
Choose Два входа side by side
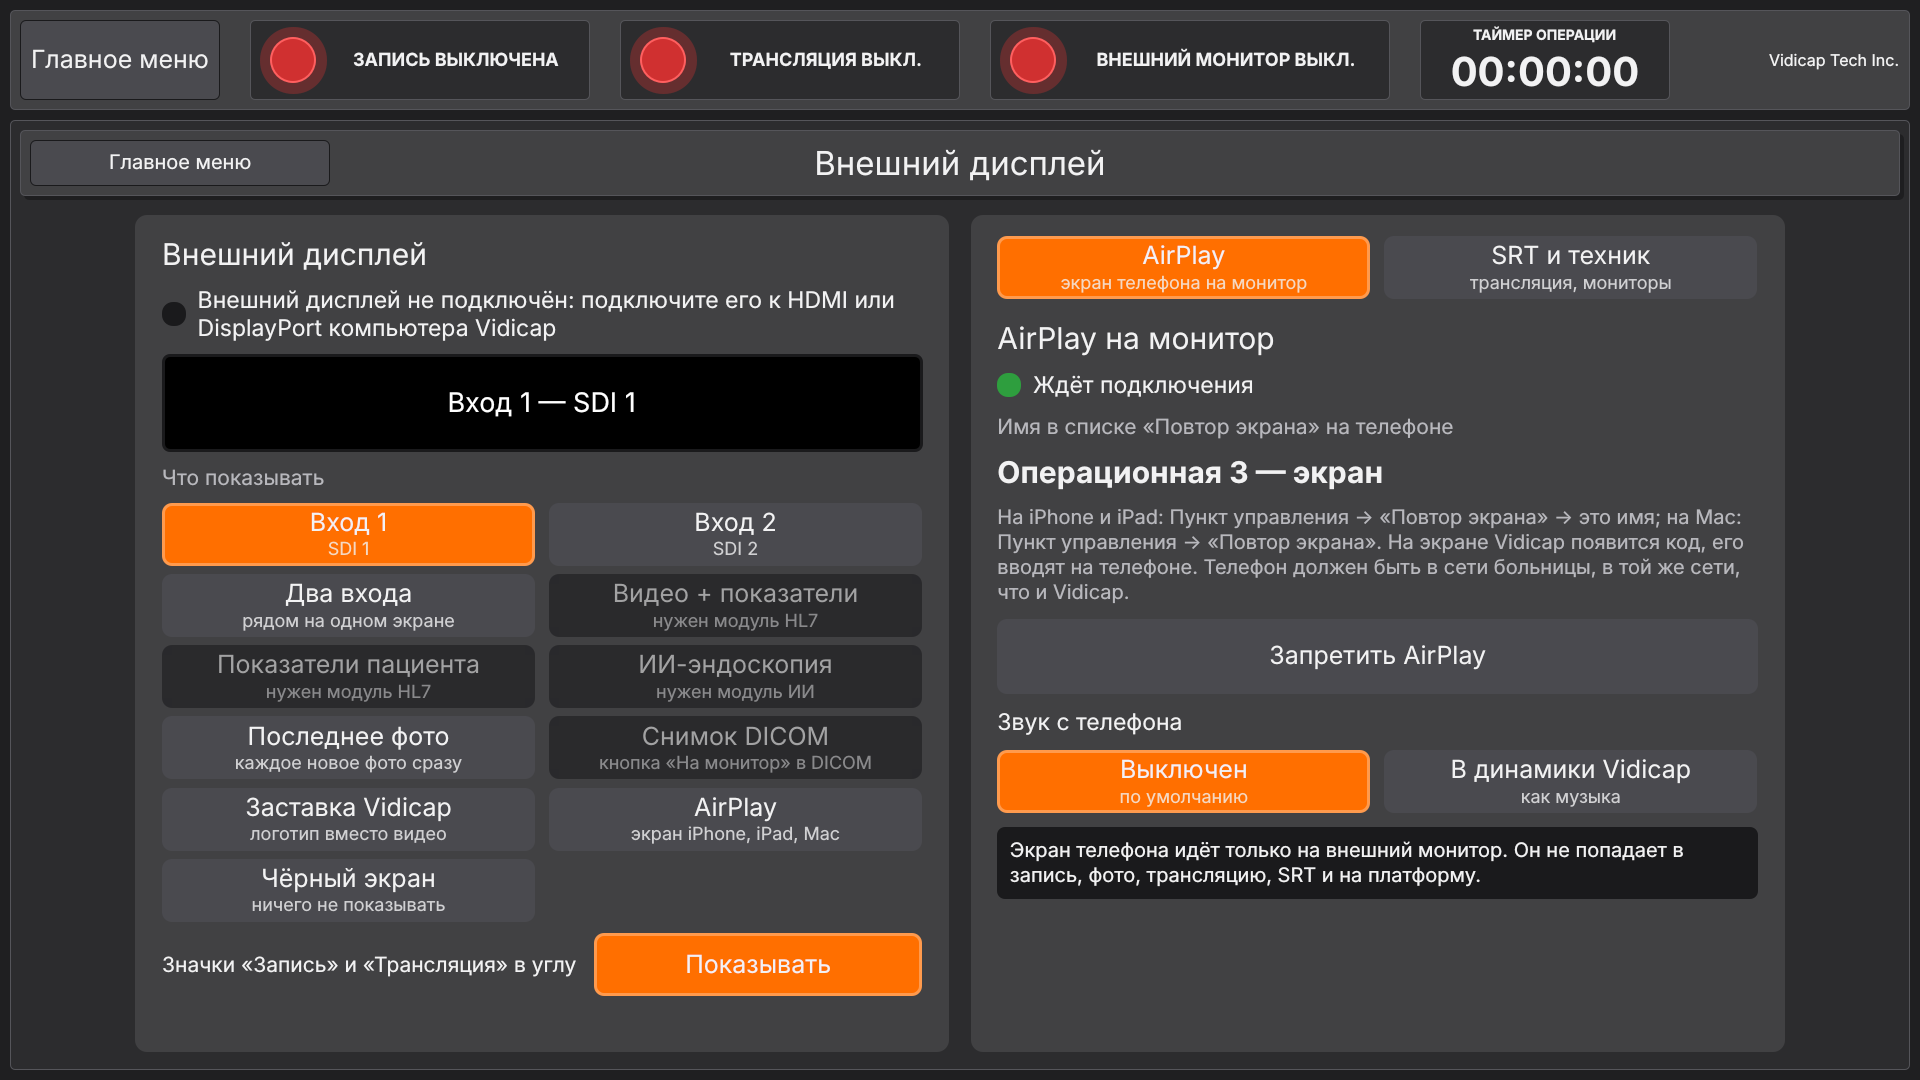[x=348, y=605]
